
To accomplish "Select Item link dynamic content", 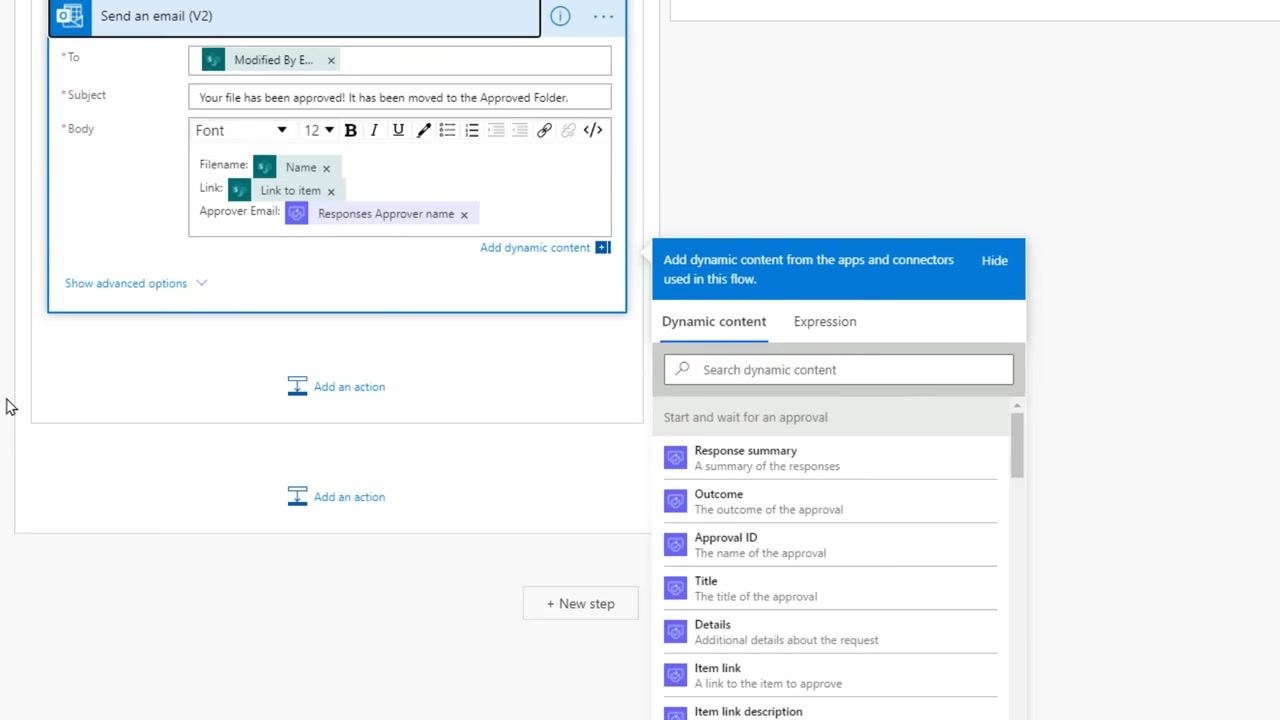I will coord(830,675).
